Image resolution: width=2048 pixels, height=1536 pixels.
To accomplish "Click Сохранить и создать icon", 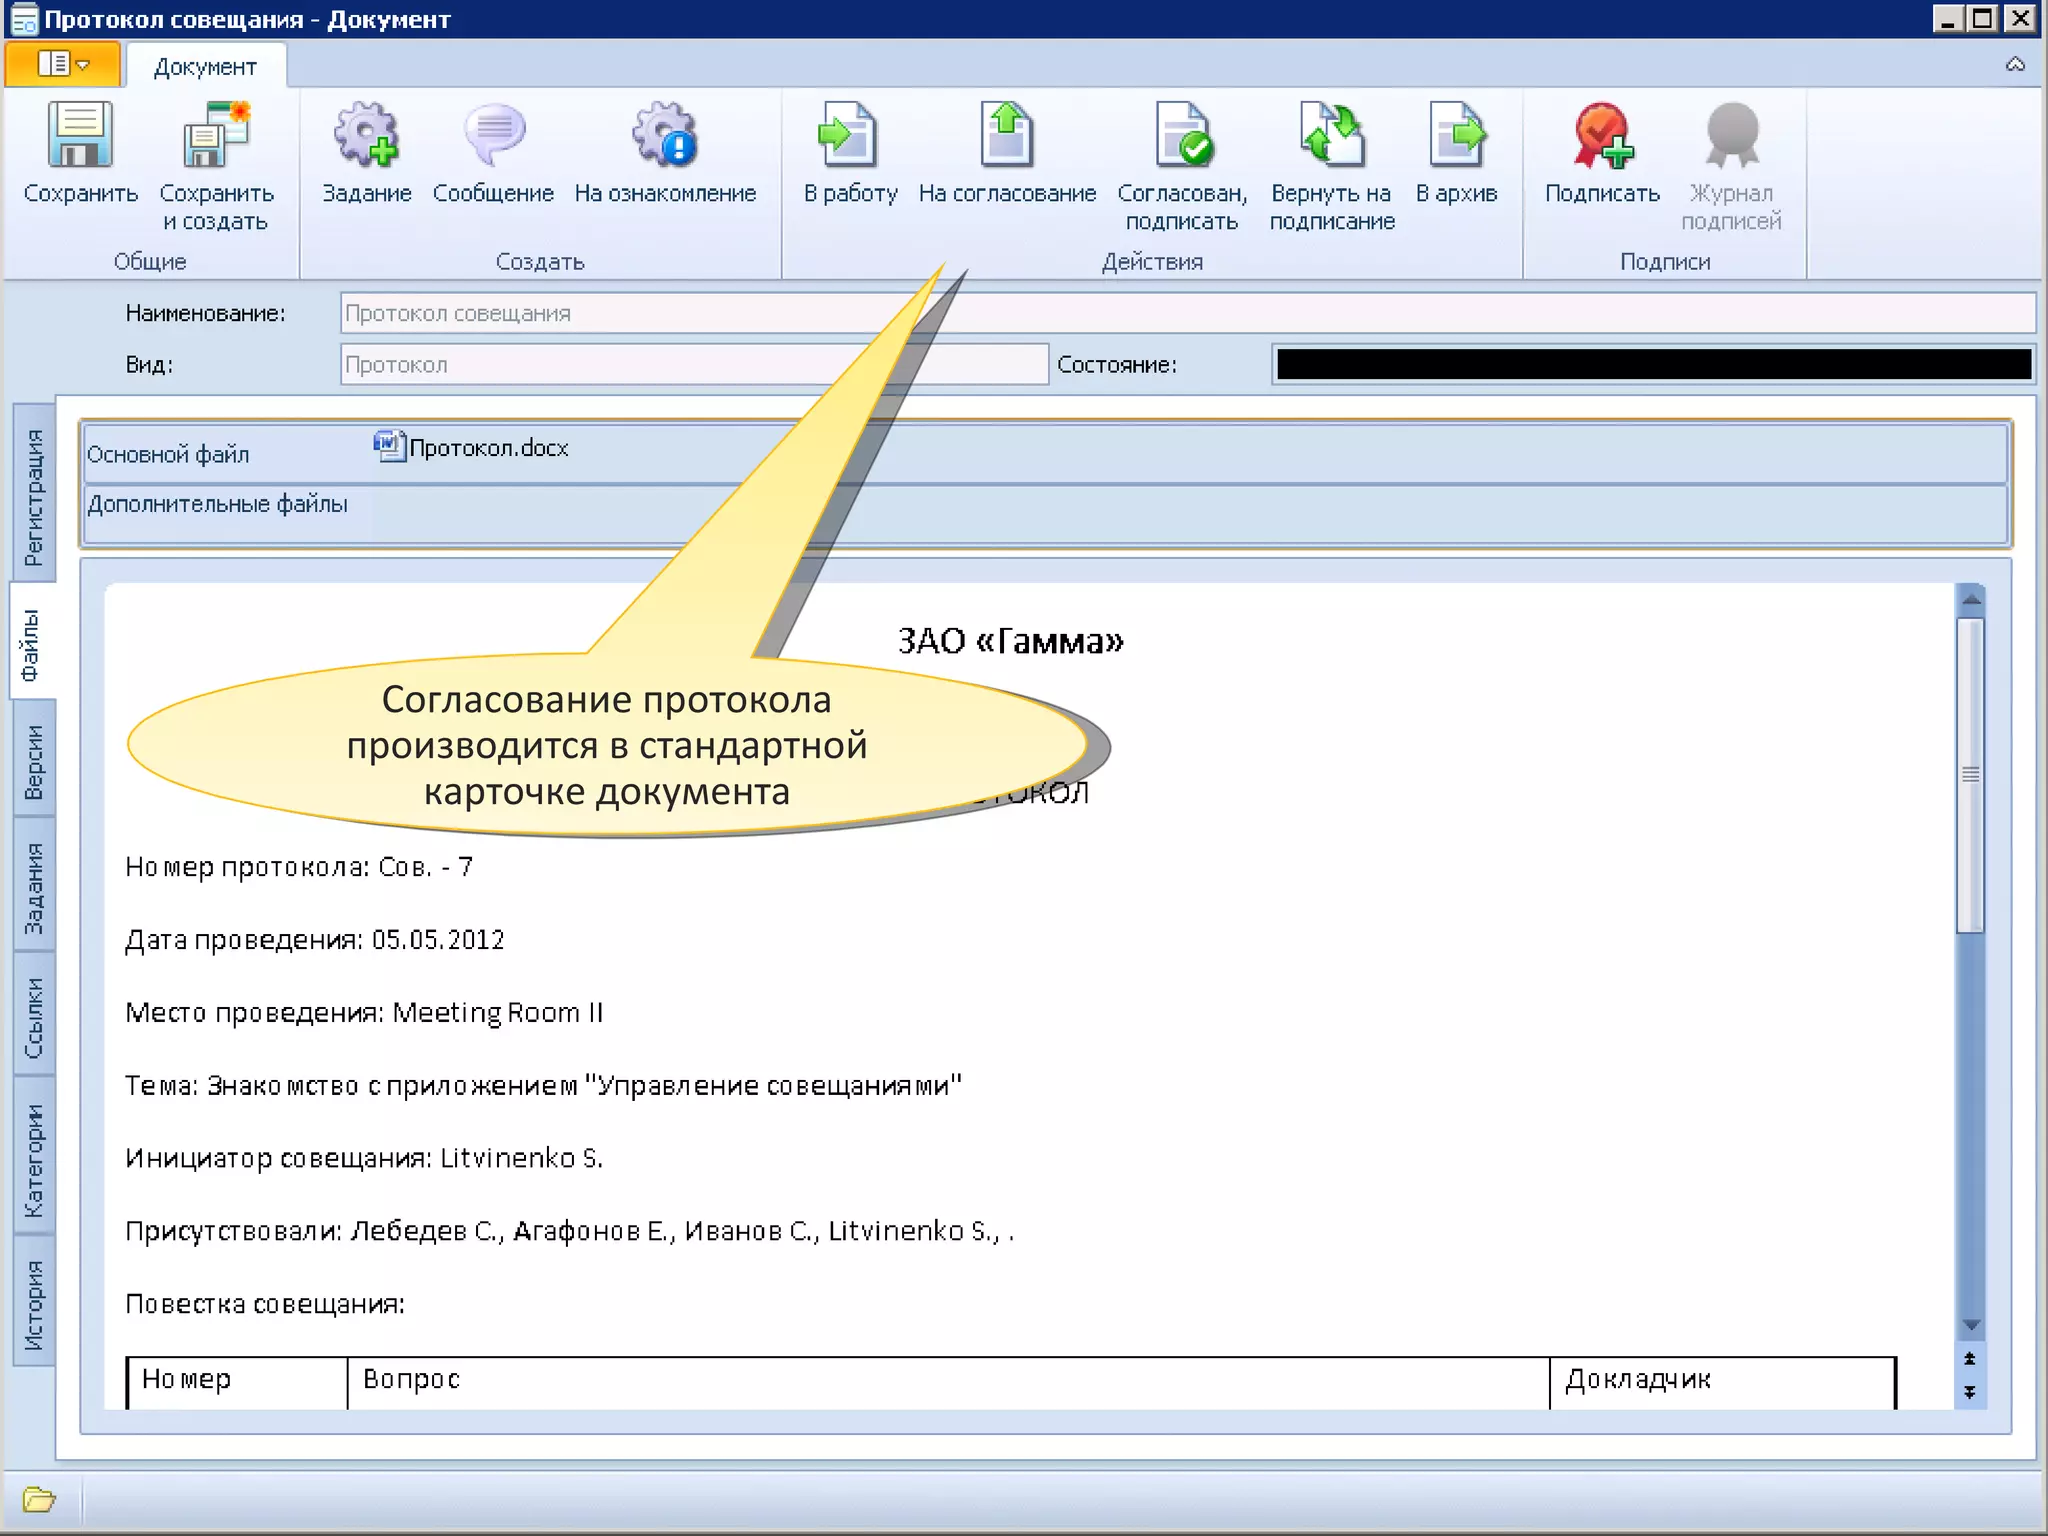I will click(216, 135).
